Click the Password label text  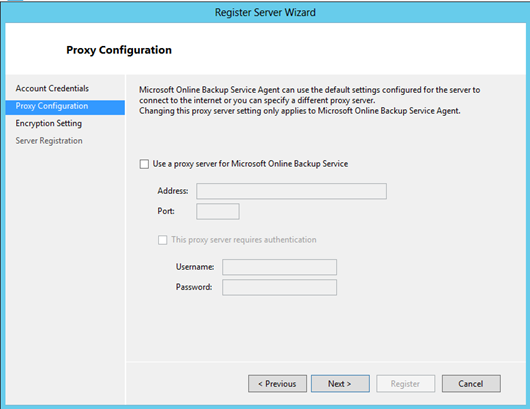click(194, 287)
